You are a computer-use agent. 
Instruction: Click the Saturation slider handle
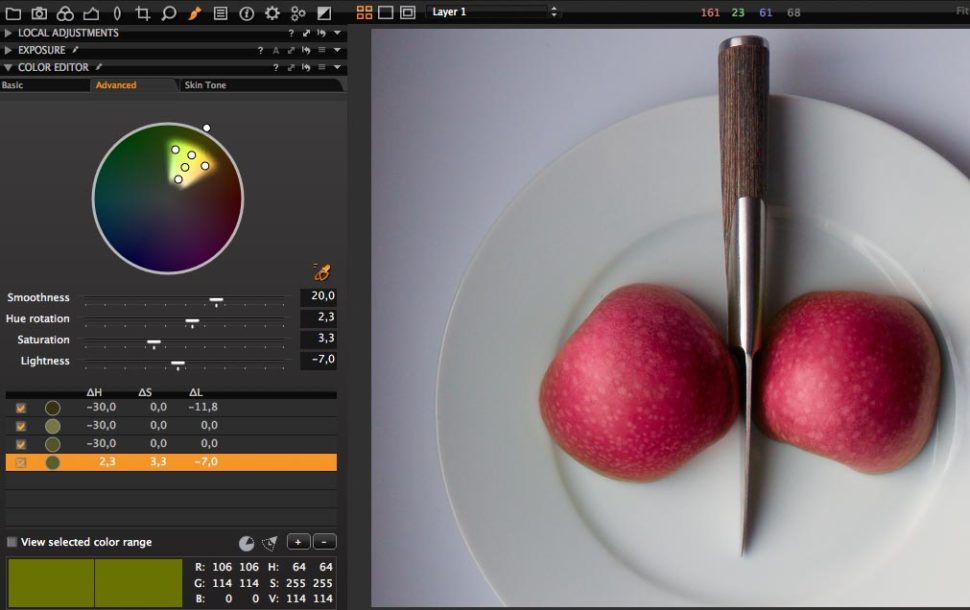[x=153, y=341]
